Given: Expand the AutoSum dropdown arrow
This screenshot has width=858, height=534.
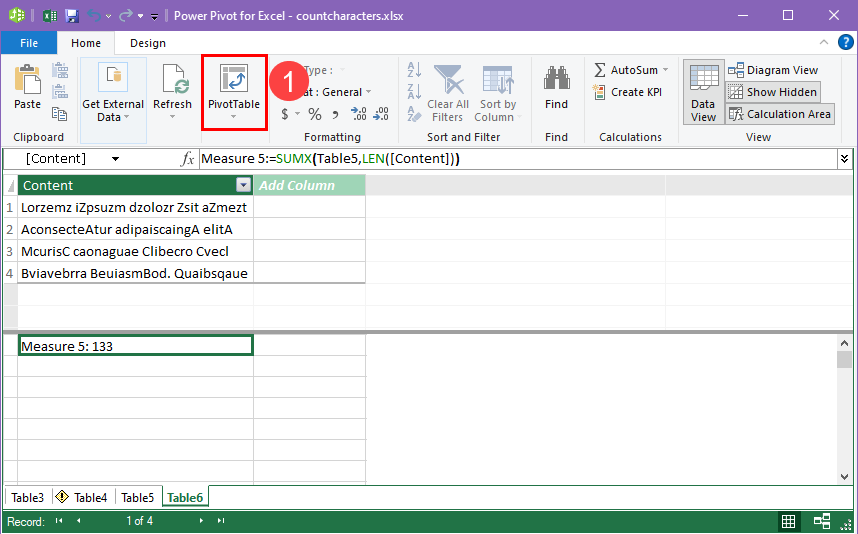Looking at the screenshot, I should (665, 69).
